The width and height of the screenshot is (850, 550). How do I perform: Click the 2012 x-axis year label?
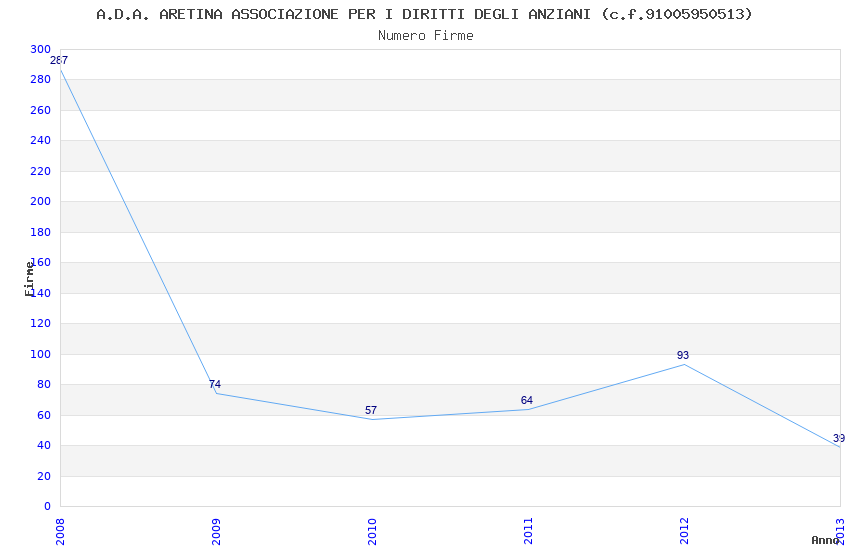(x=684, y=530)
